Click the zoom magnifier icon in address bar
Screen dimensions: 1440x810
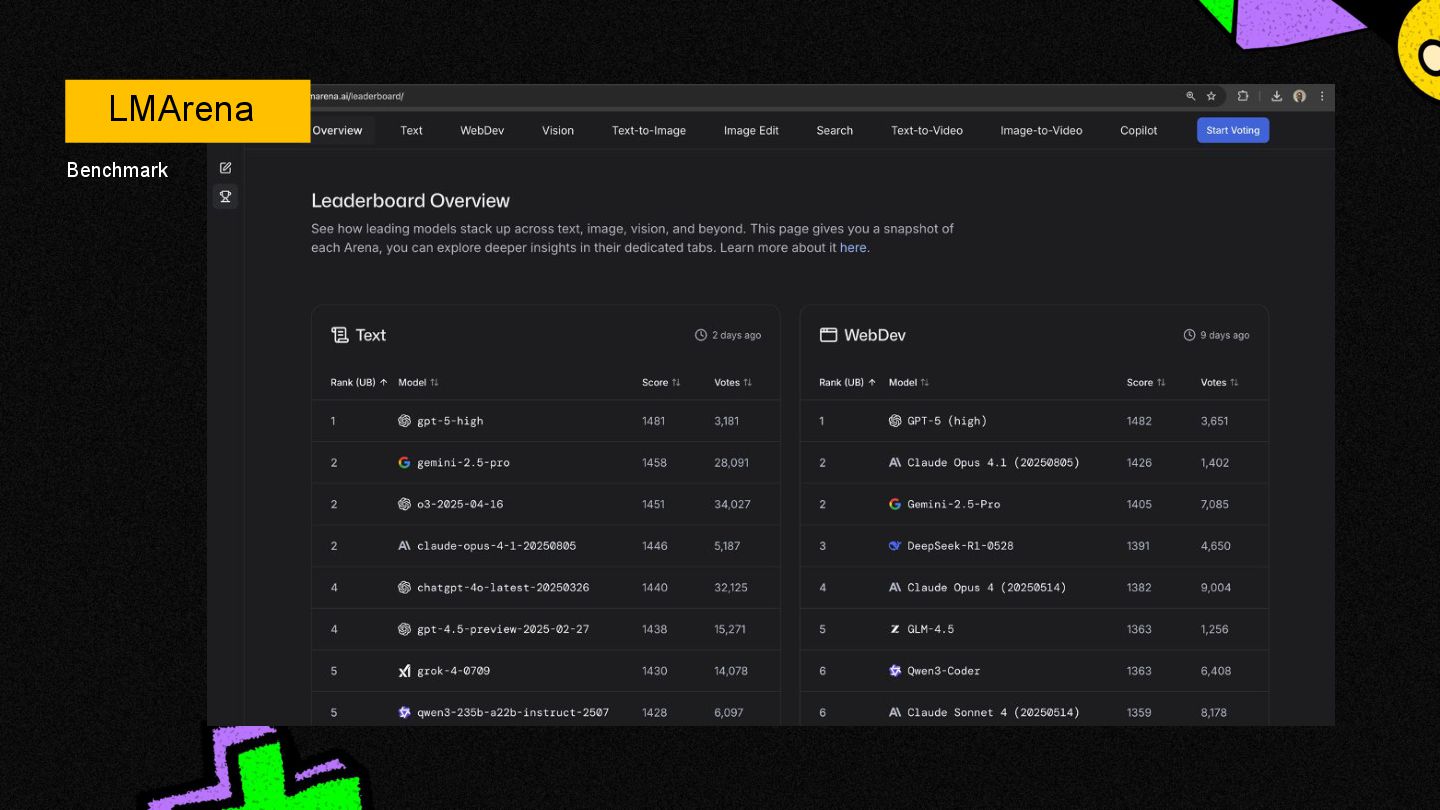1191,96
